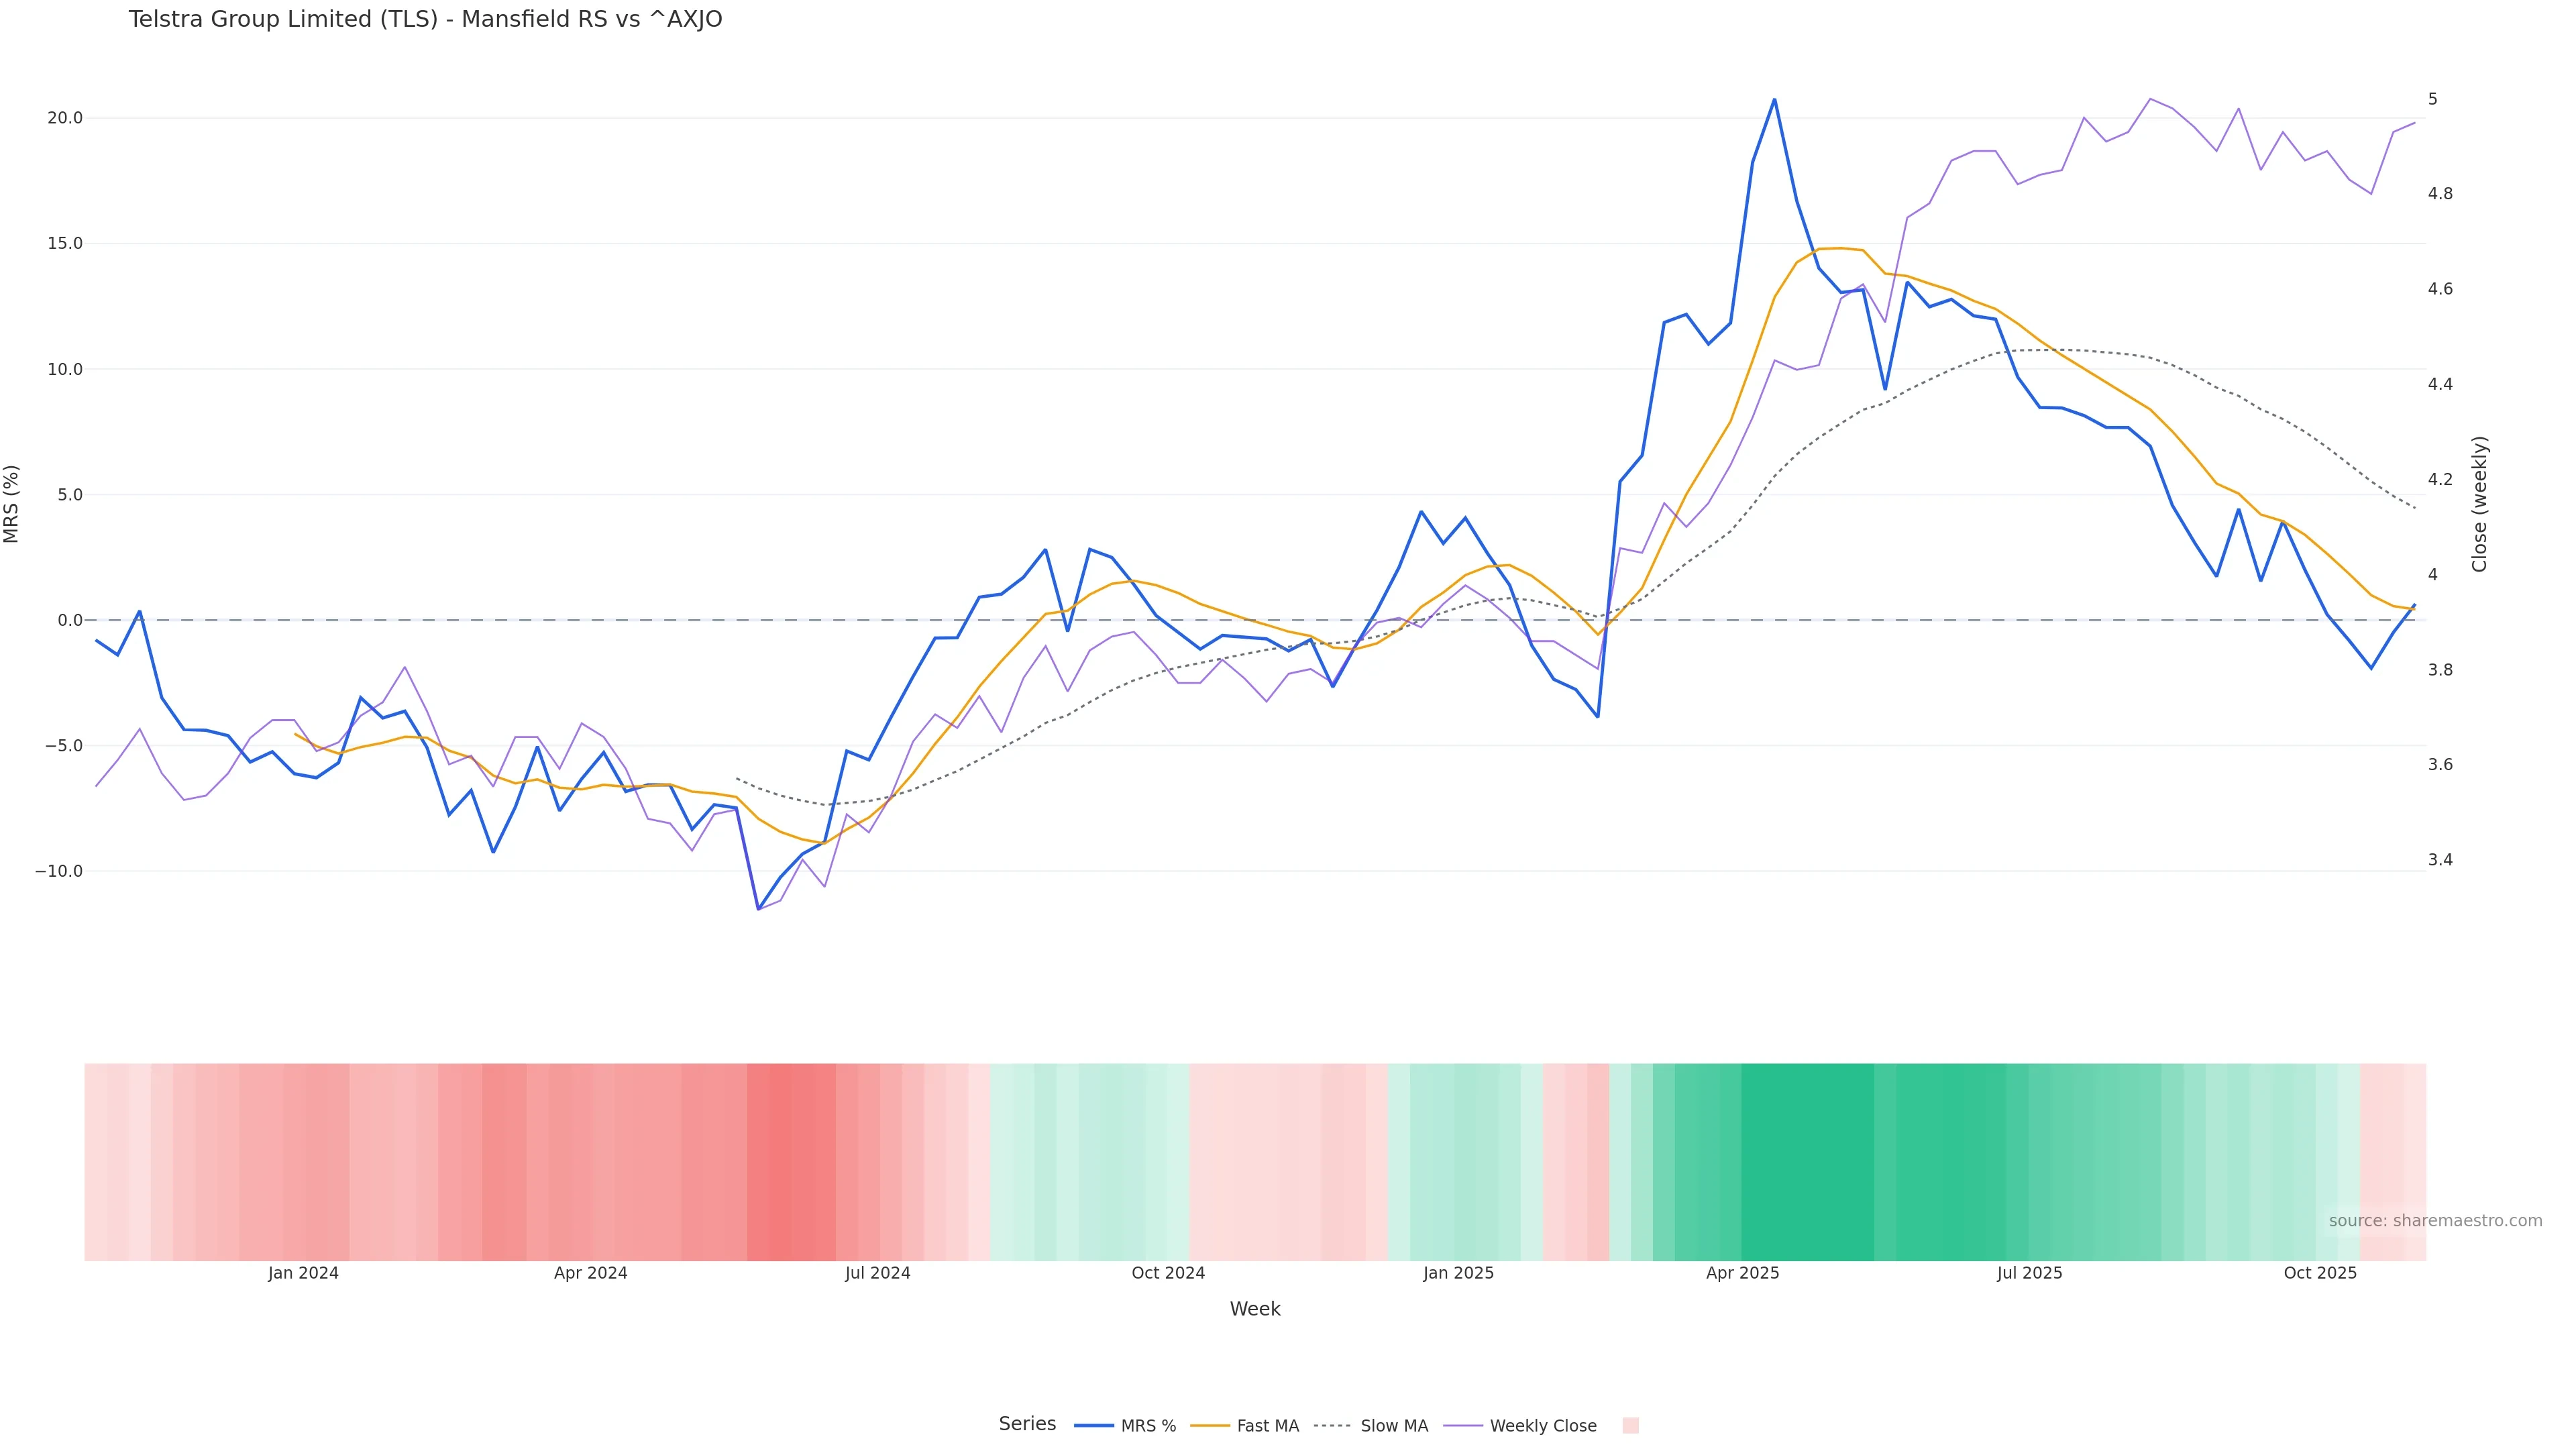Click the pink swatch in the legend
The width and height of the screenshot is (2576, 1449).
pyautogui.click(x=1630, y=1426)
